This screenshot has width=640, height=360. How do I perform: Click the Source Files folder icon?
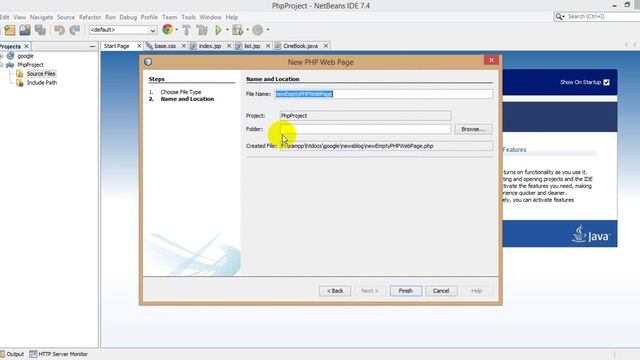20,74
